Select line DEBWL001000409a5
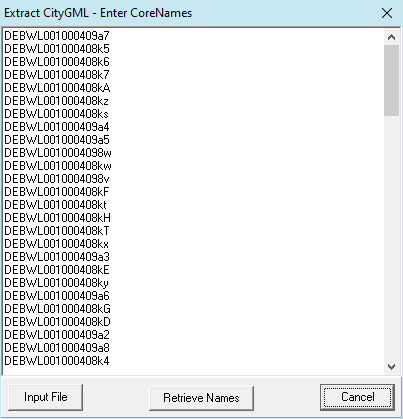This screenshot has height=419, width=403. tap(57, 140)
